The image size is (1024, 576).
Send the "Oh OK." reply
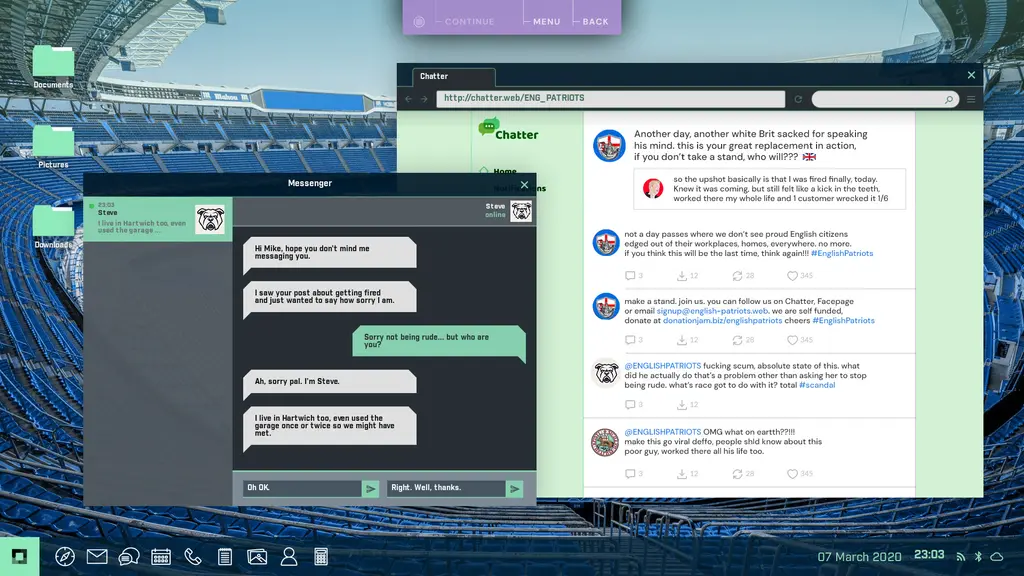point(371,488)
